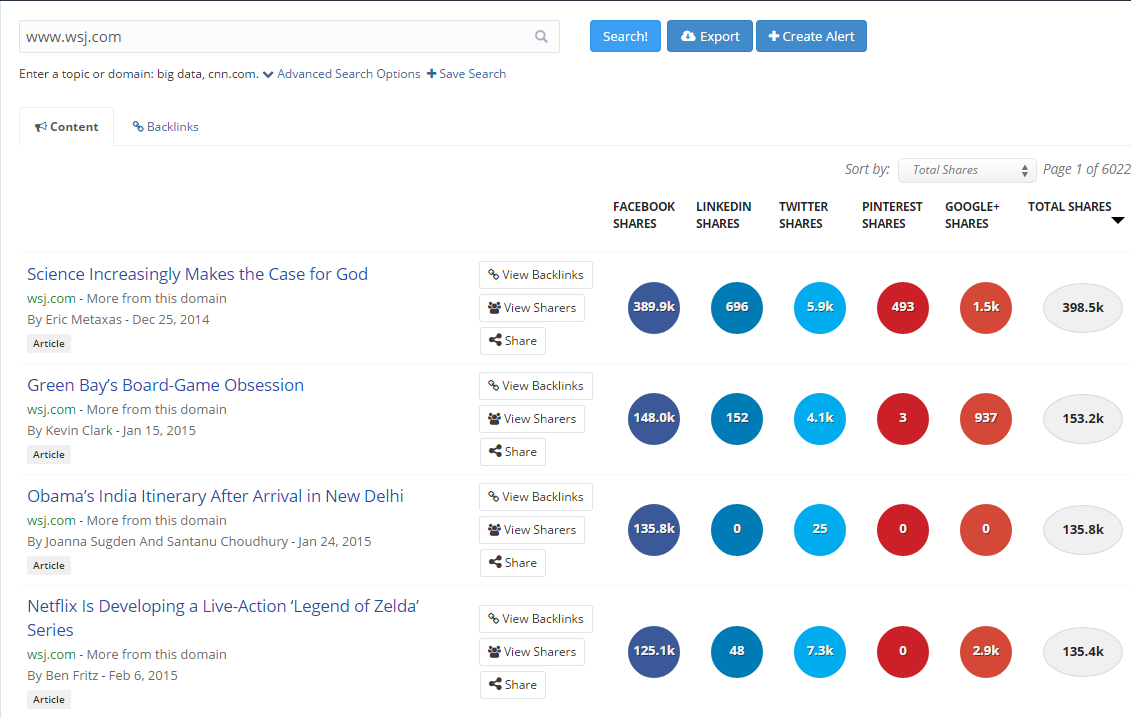
Task: Sort by the Facebook Shares column header
Action: click(643, 215)
